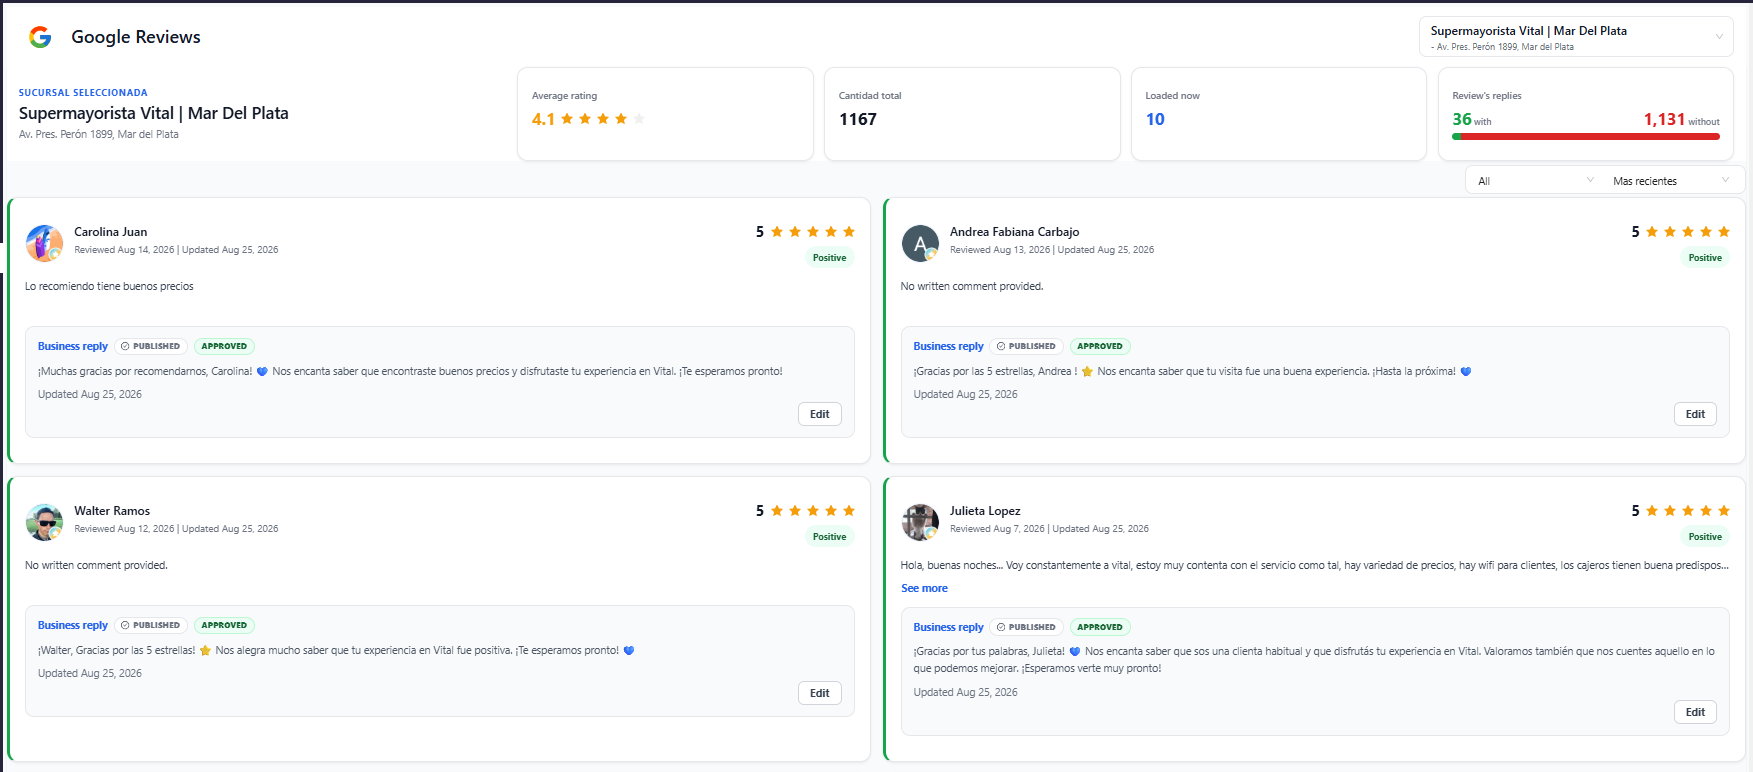Click Business reply link in Andrea's card
The height and width of the screenshot is (772, 1753).
click(948, 346)
